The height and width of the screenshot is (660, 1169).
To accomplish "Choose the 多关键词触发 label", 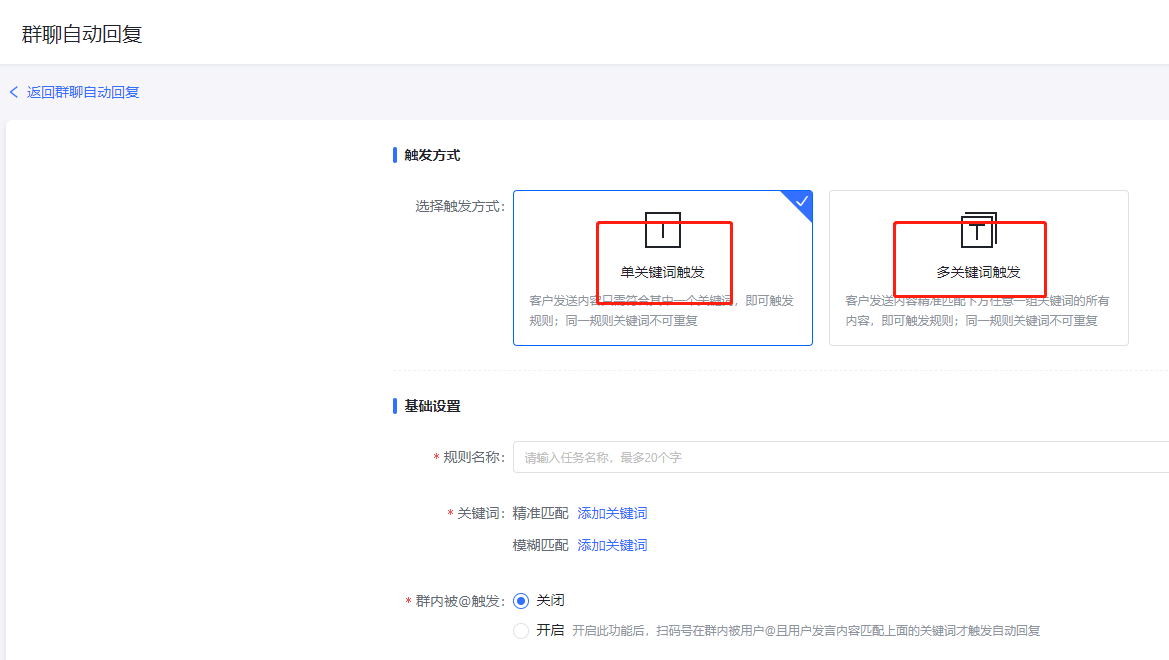I will pyautogui.click(x=978, y=272).
